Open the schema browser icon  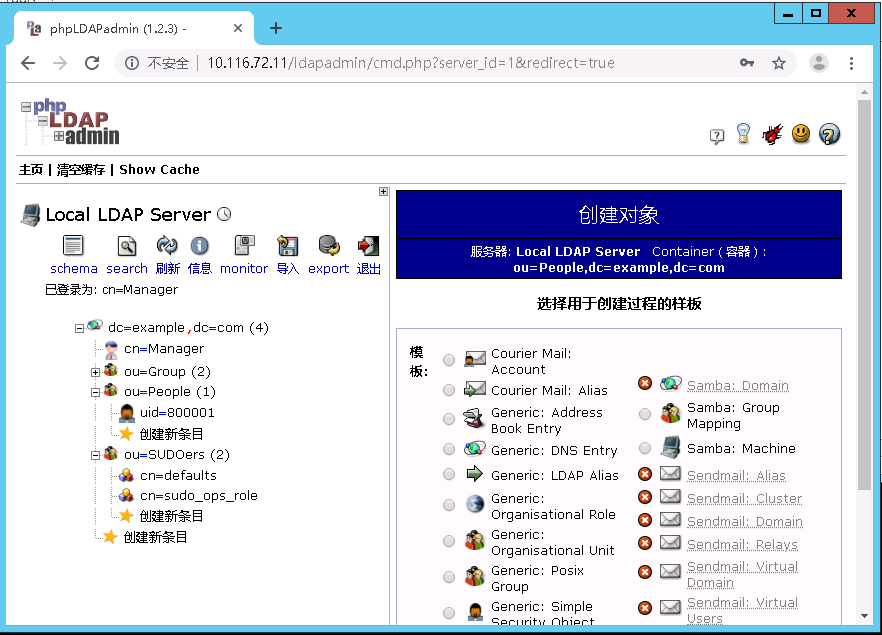click(73, 246)
